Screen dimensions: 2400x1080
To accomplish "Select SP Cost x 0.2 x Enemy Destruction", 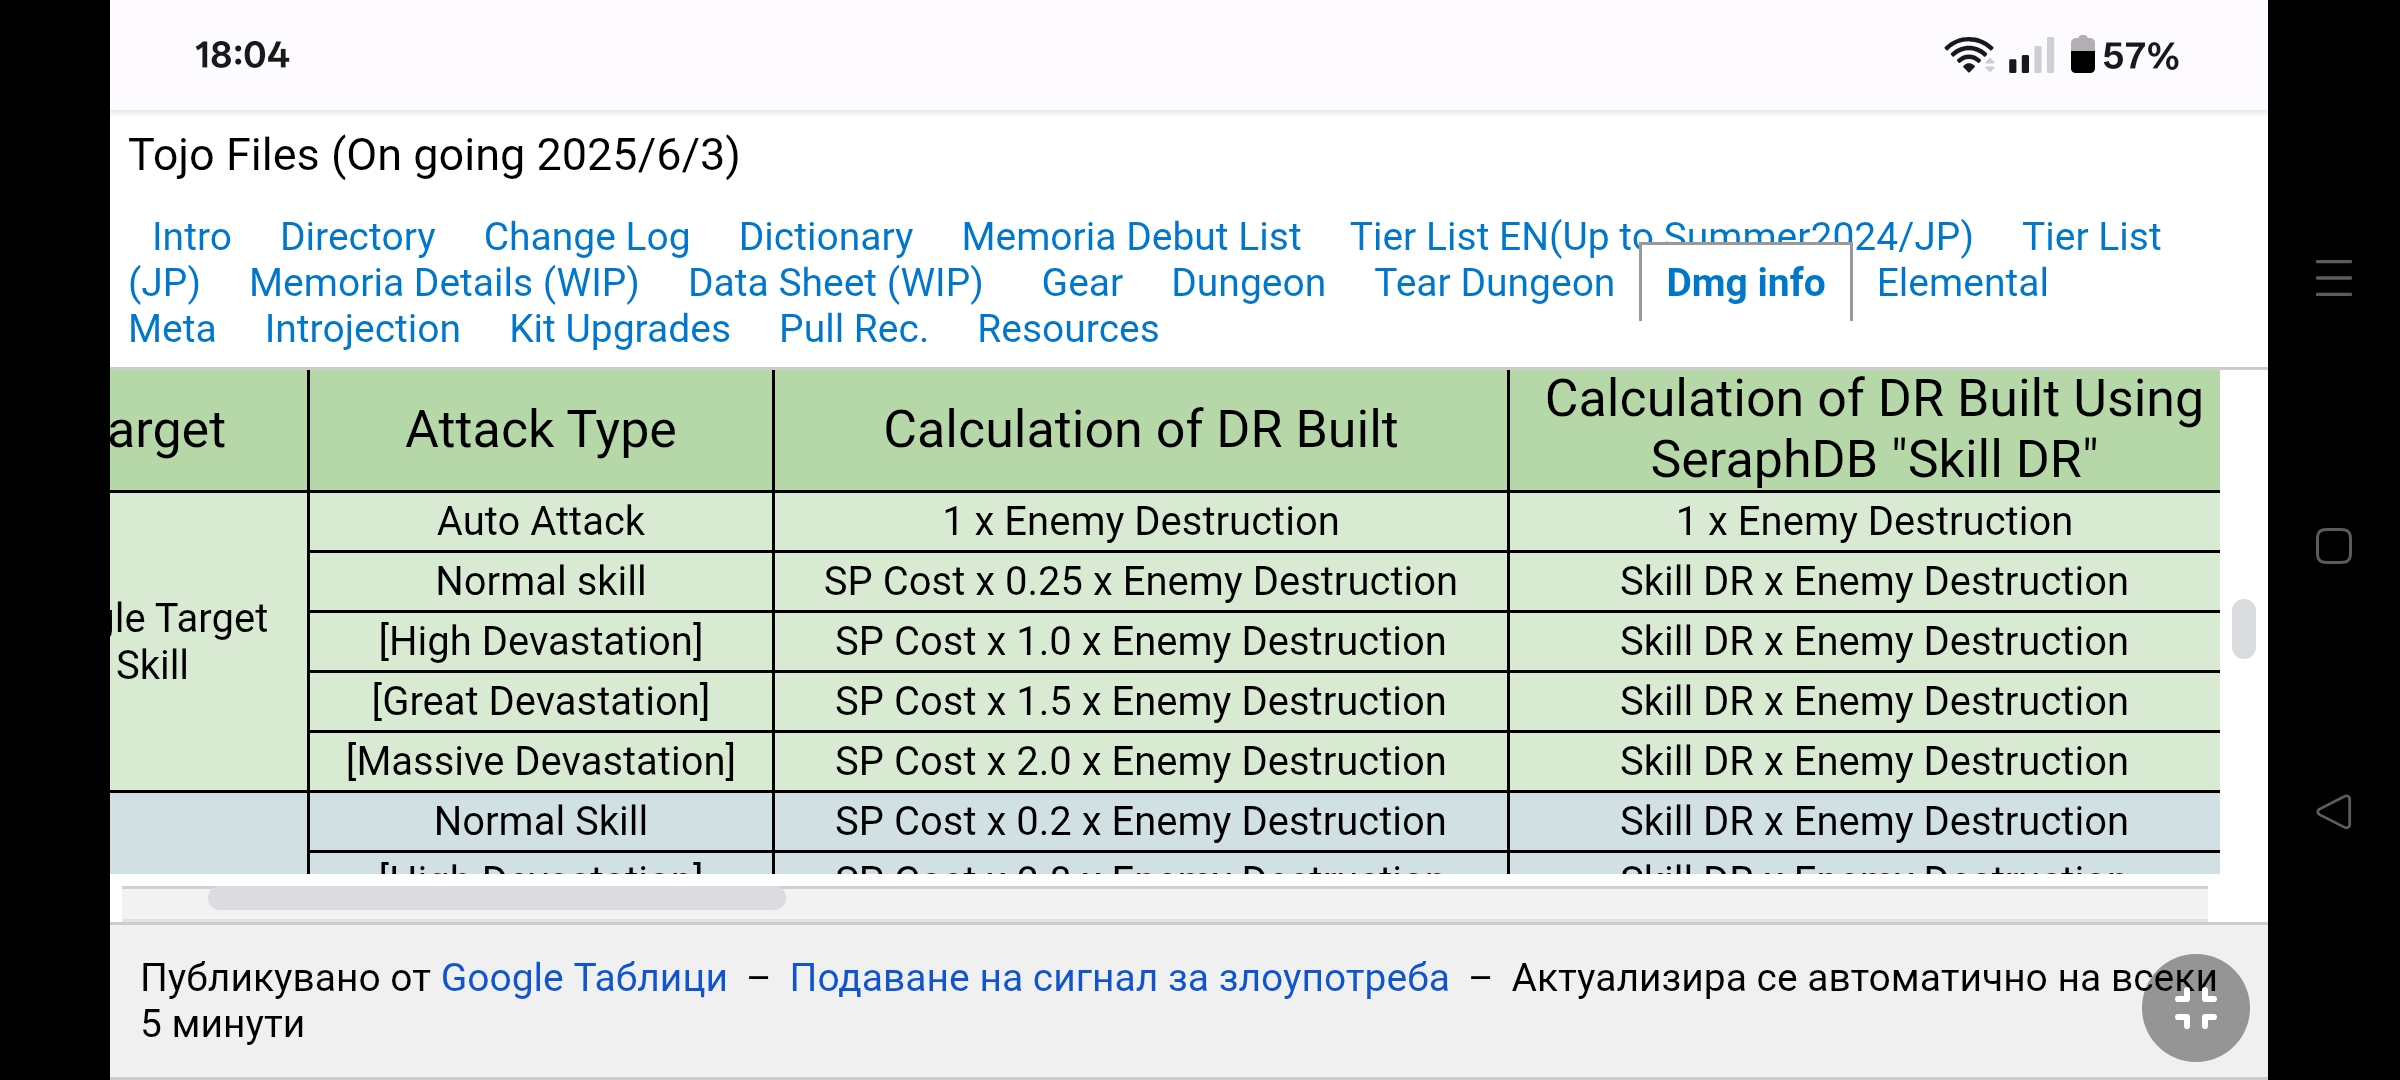I will click(x=1140, y=821).
